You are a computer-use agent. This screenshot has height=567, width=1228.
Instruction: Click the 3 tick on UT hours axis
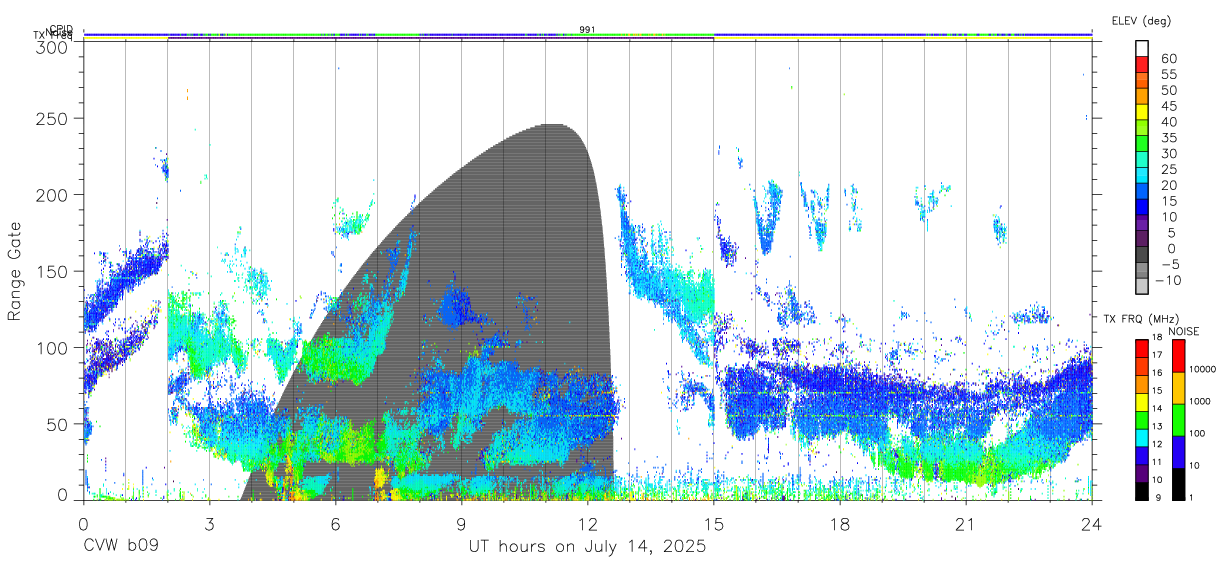[209, 524]
